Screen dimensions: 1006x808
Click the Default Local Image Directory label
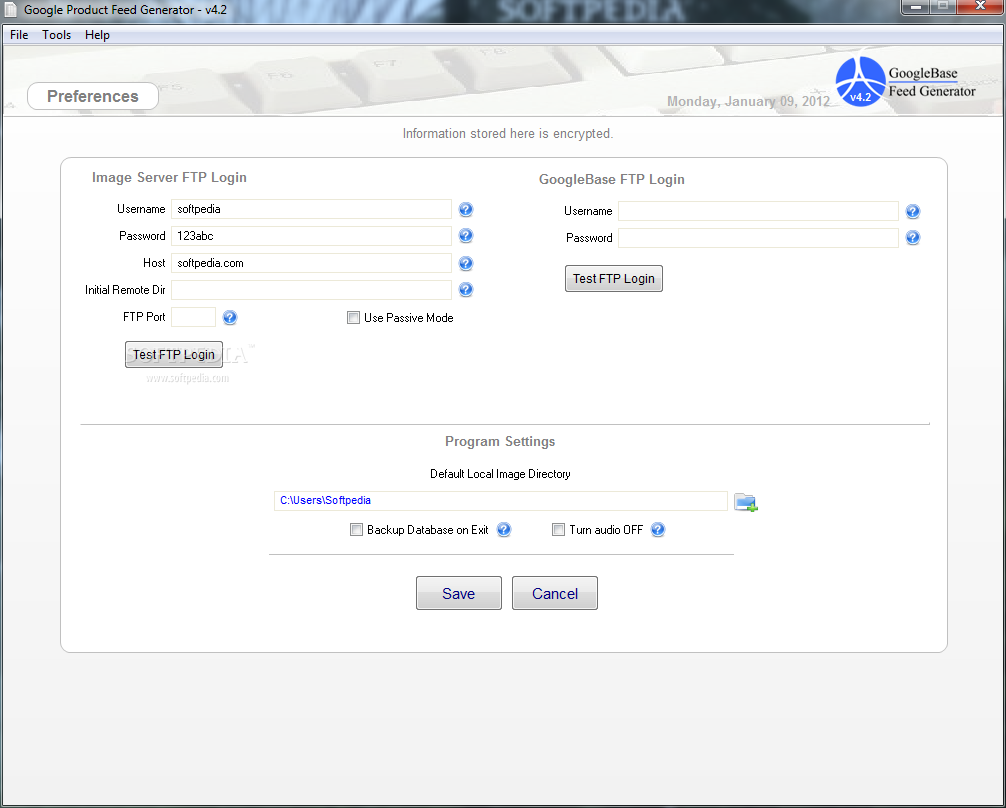pos(500,474)
